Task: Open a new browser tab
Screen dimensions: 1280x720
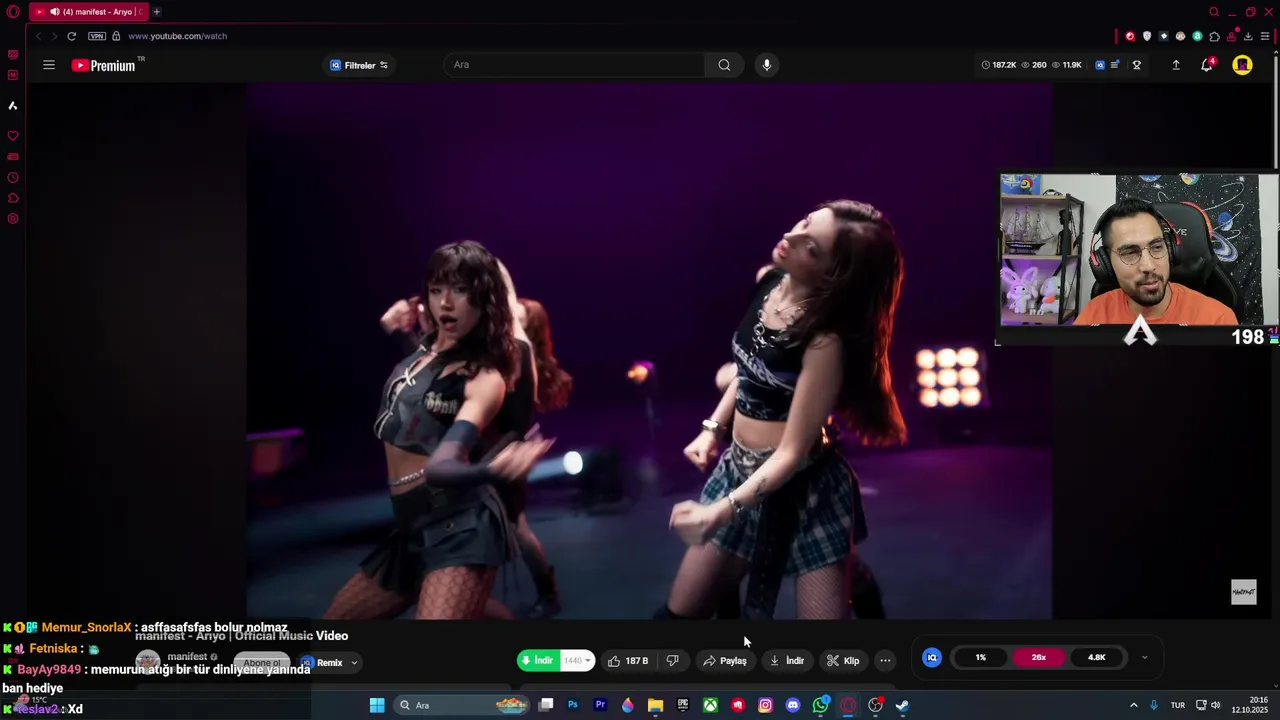Action: 157,12
